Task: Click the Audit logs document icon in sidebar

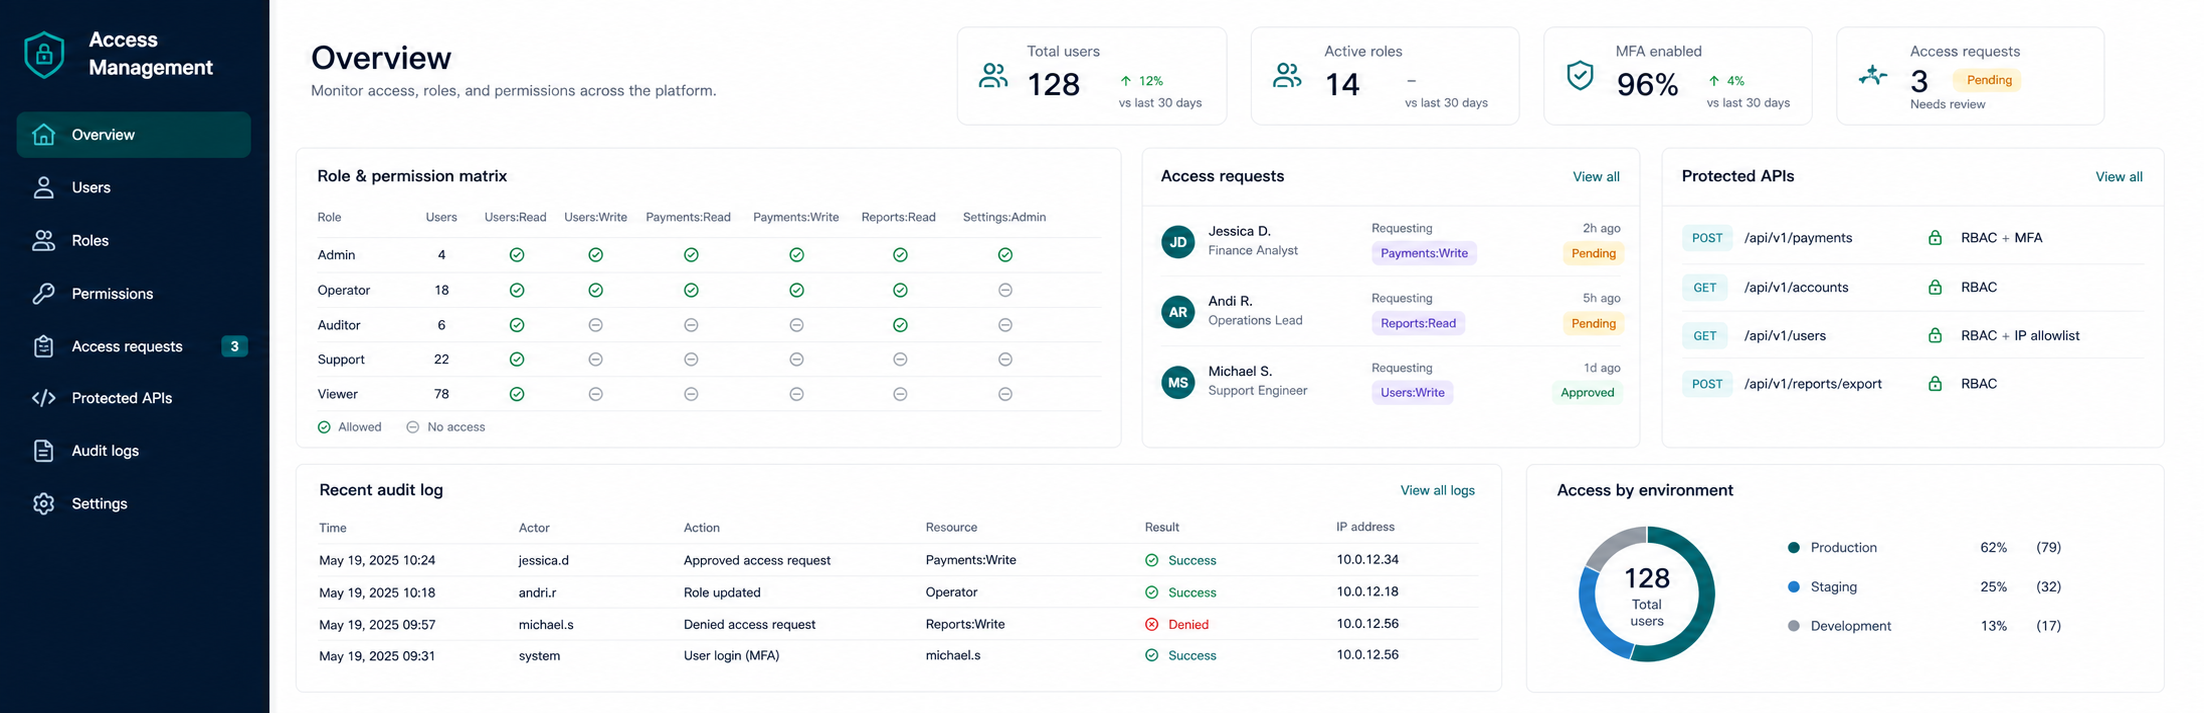Action: click(43, 451)
